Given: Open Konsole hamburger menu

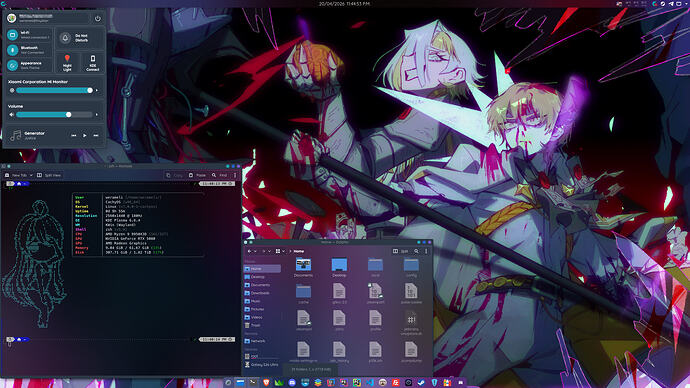Looking at the screenshot, I should coord(235,175).
